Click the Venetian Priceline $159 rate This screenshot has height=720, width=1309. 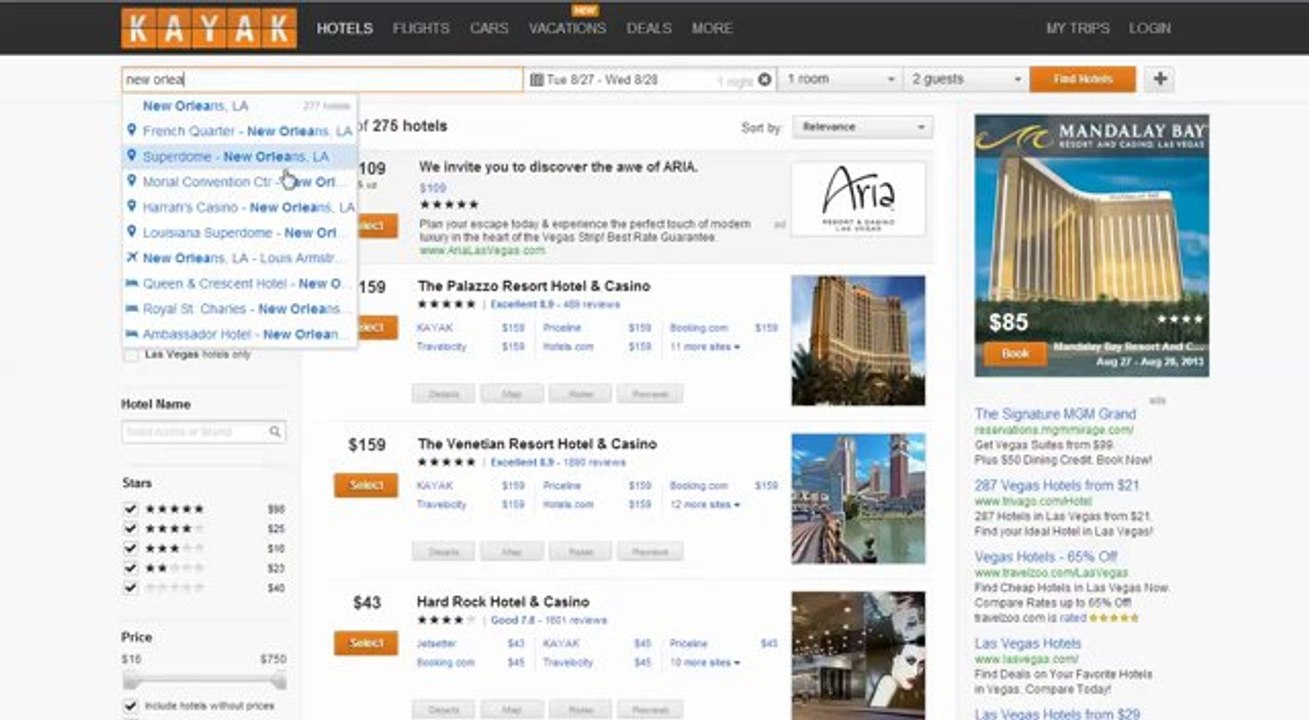(x=597, y=486)
